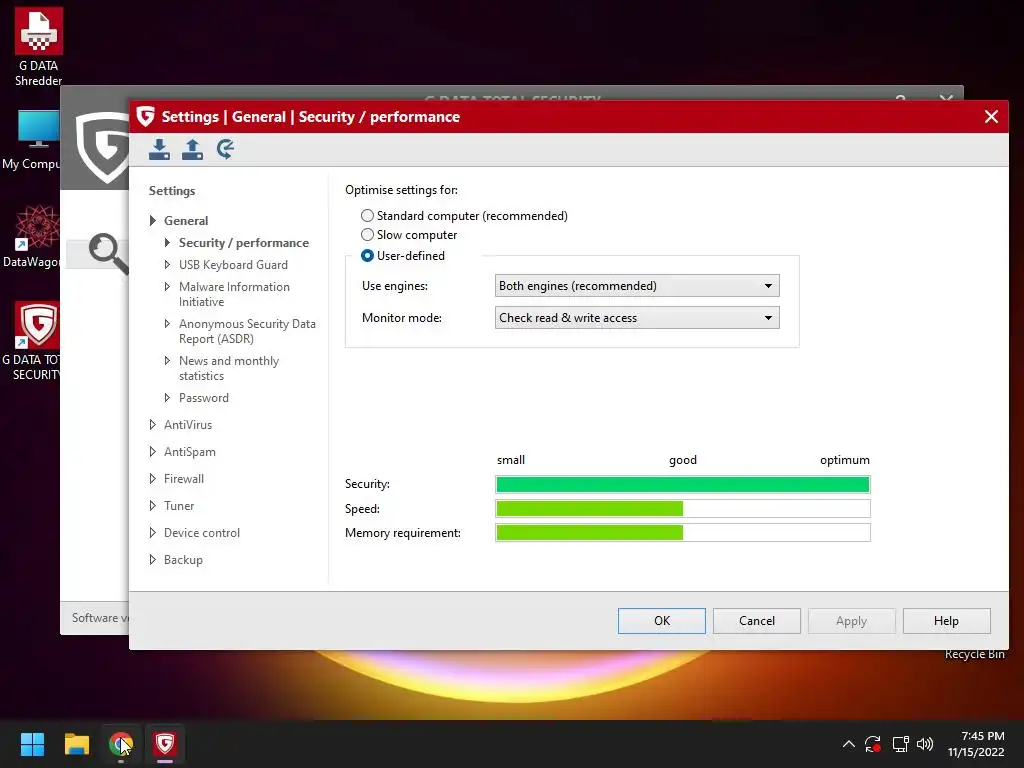Open Anonymous Security Data Report (ASDR)
Viewport: 1024px width, 768px height.
[x=247, y=331]
